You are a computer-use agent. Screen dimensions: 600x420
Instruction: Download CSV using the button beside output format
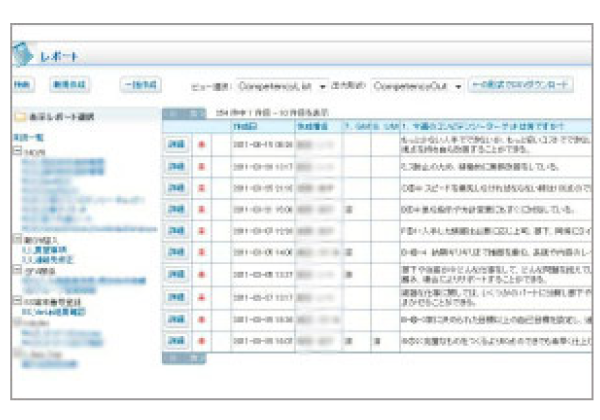click(x=522, y=86)
